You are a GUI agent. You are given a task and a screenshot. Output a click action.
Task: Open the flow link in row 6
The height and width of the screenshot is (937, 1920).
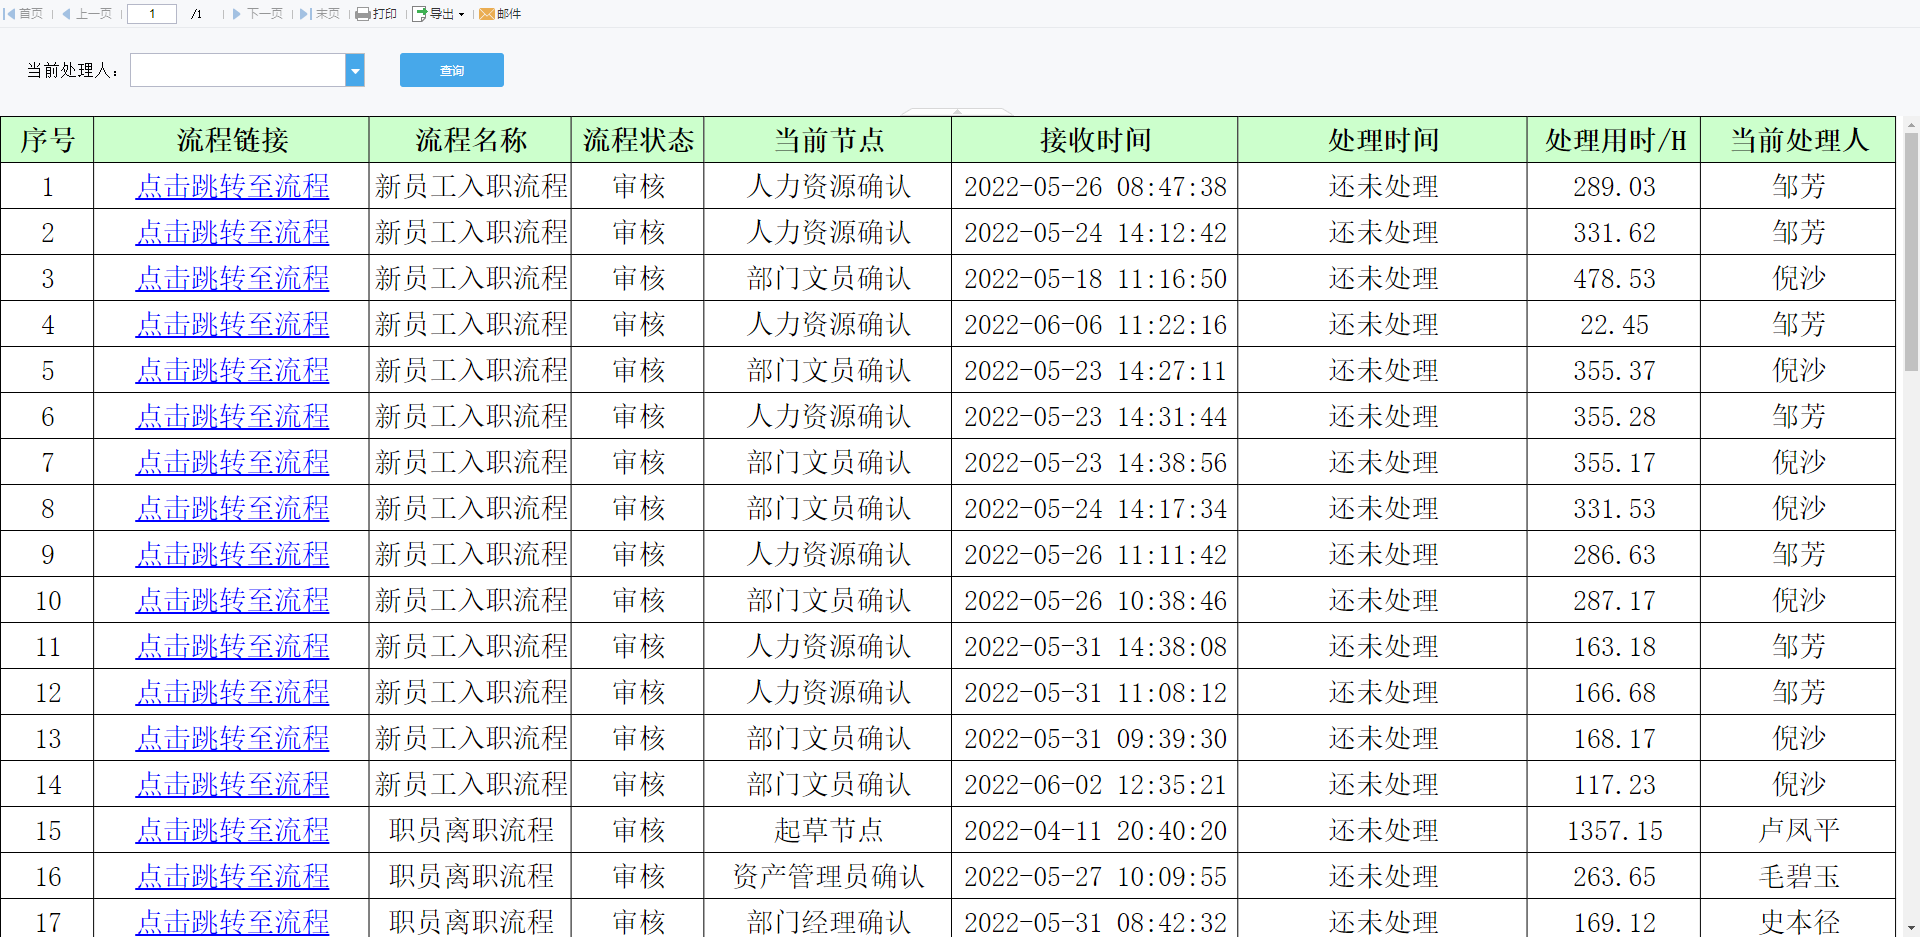232,416
